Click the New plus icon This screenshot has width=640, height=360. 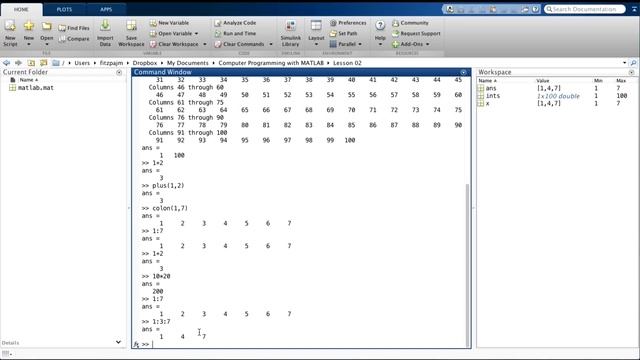29,26
